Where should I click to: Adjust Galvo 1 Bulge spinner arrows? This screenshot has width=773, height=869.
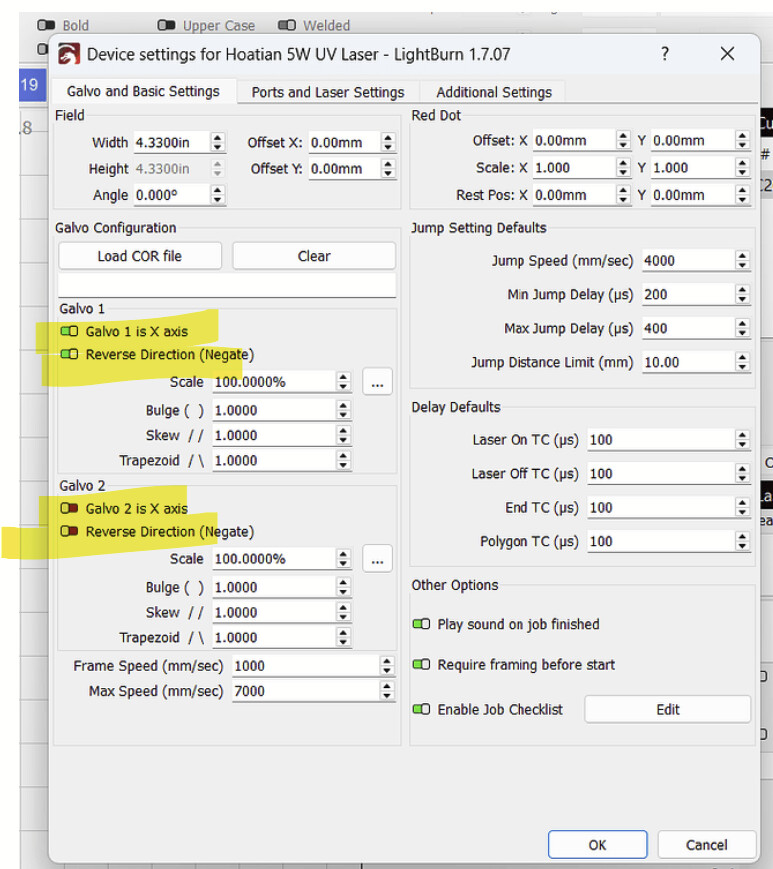344,410
